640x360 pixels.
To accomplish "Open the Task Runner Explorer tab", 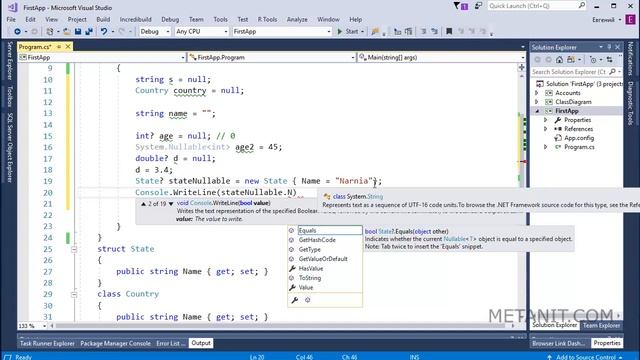I will tap(47, 343).
